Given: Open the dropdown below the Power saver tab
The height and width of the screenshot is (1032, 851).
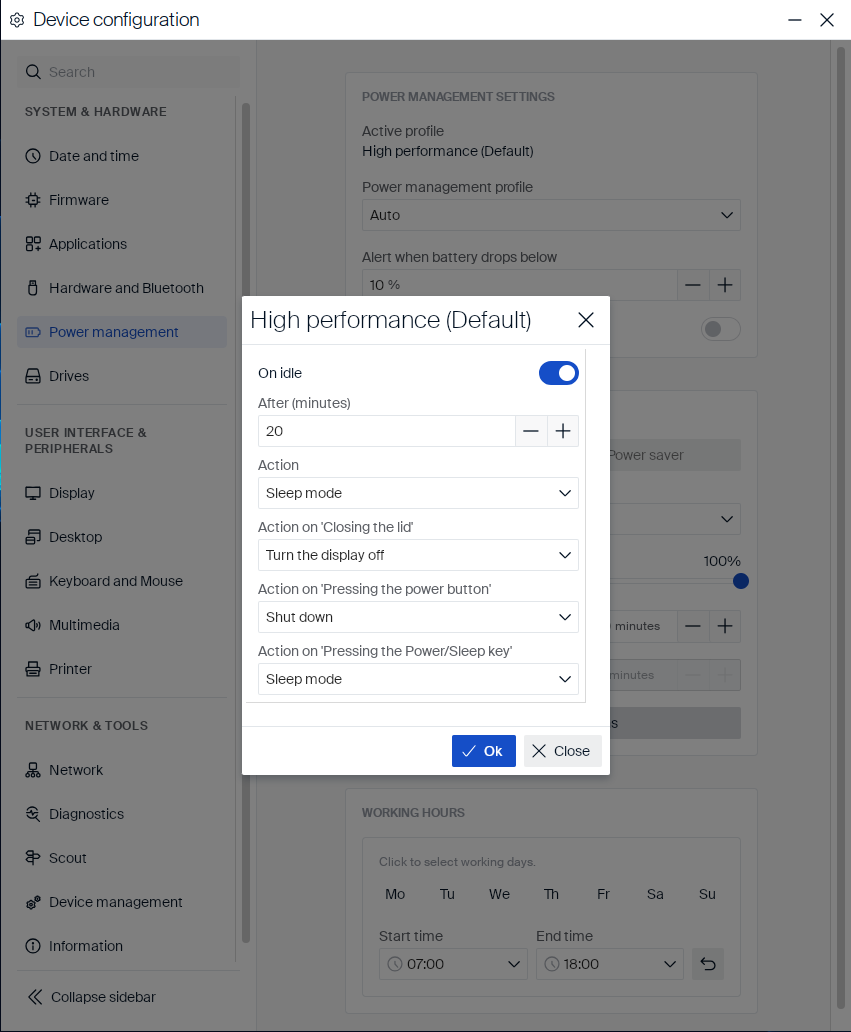Looking at the screenshot, I should click(x=675, y=519).
